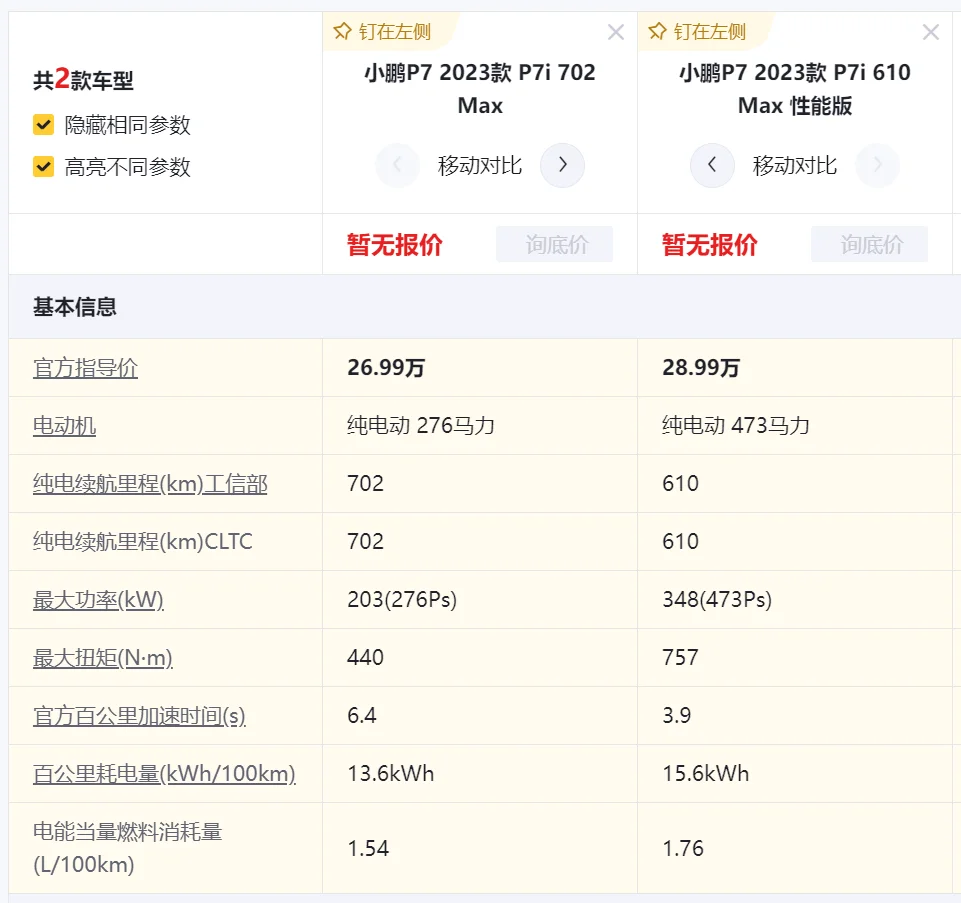961x903 pixels.
Task: Click 询底价 button for P7i 702 Max
Action: (555, 244)
